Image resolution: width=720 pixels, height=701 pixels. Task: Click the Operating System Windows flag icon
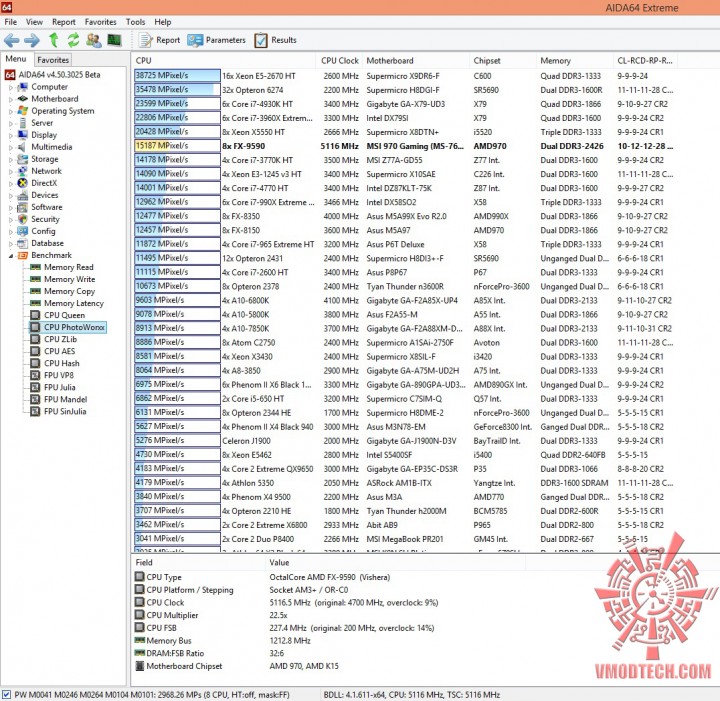tap(22, 111)
